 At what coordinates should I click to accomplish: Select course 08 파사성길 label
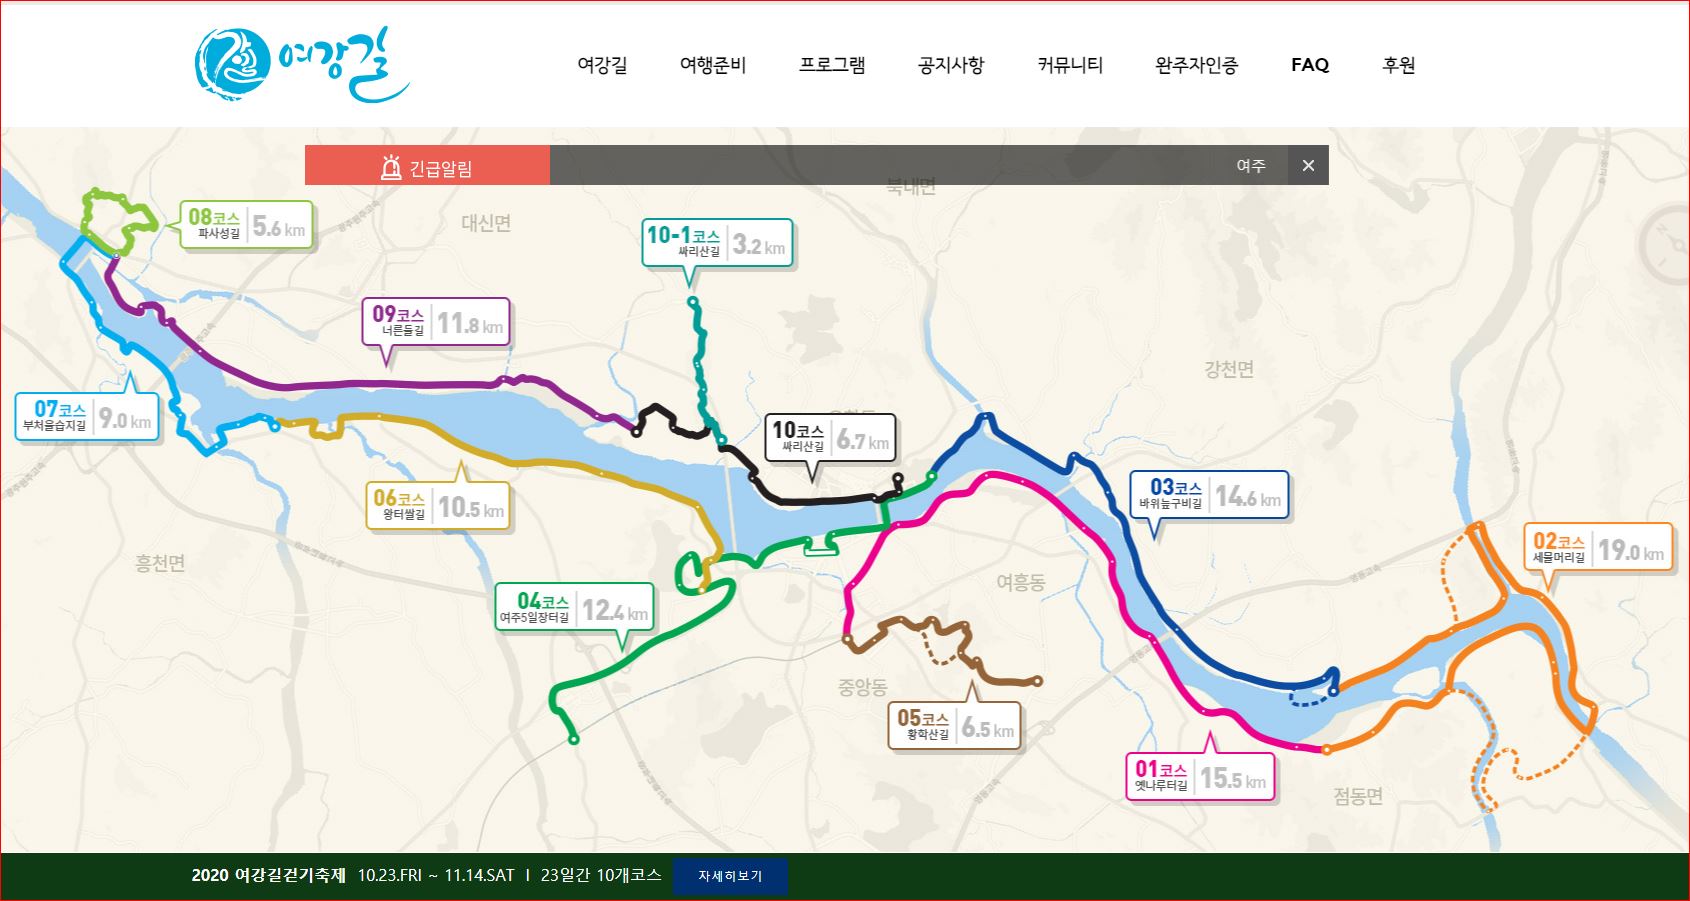click(x=247, y=225)
